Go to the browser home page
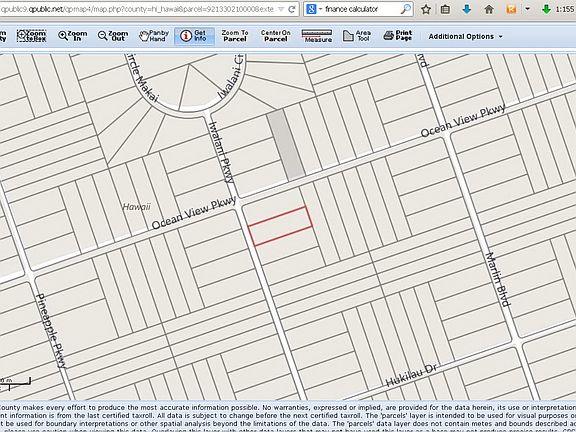The image size is (576, 432). (x=489, y=9)
